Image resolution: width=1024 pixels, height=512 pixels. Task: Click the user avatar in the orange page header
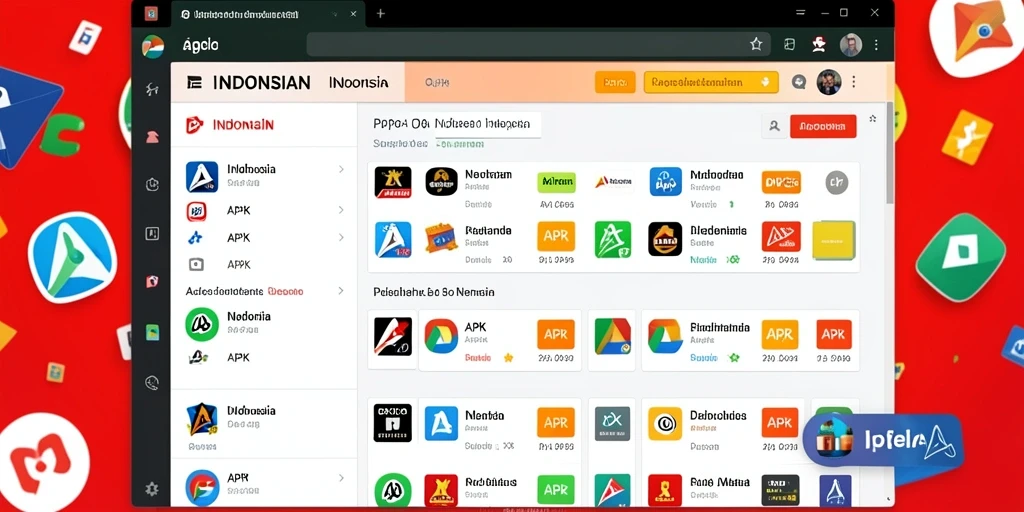[829, 82]
